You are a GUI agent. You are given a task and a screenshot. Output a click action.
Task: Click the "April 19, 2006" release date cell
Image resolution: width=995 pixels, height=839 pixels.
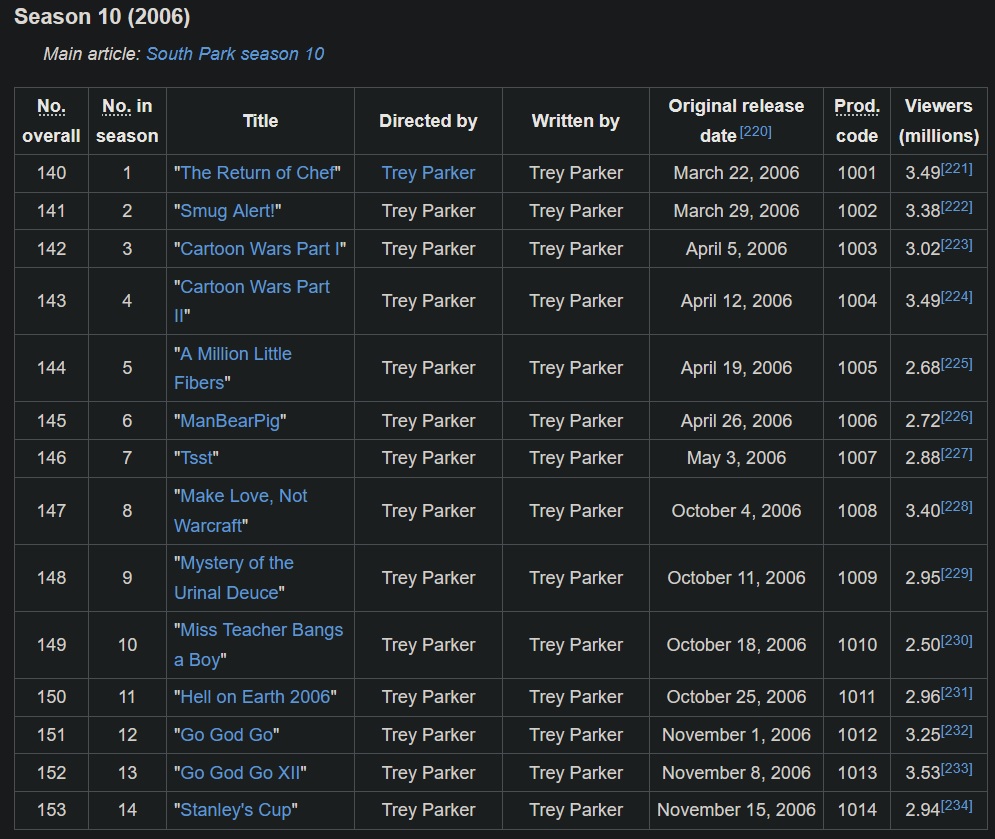736,368
